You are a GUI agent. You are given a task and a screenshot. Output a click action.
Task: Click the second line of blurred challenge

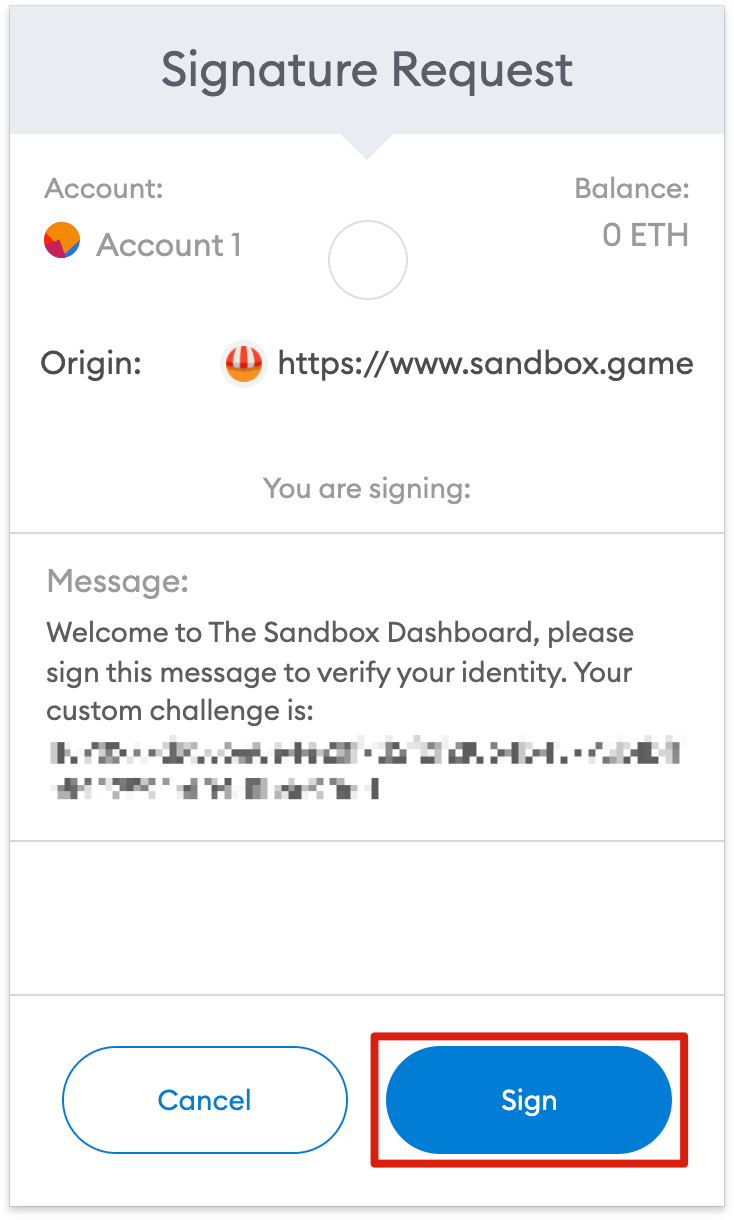217,789
